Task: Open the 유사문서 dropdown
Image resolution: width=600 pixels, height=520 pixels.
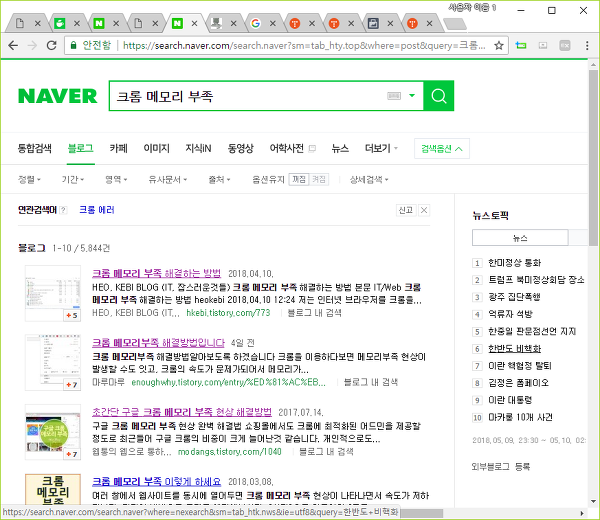Action: (168, 179)
